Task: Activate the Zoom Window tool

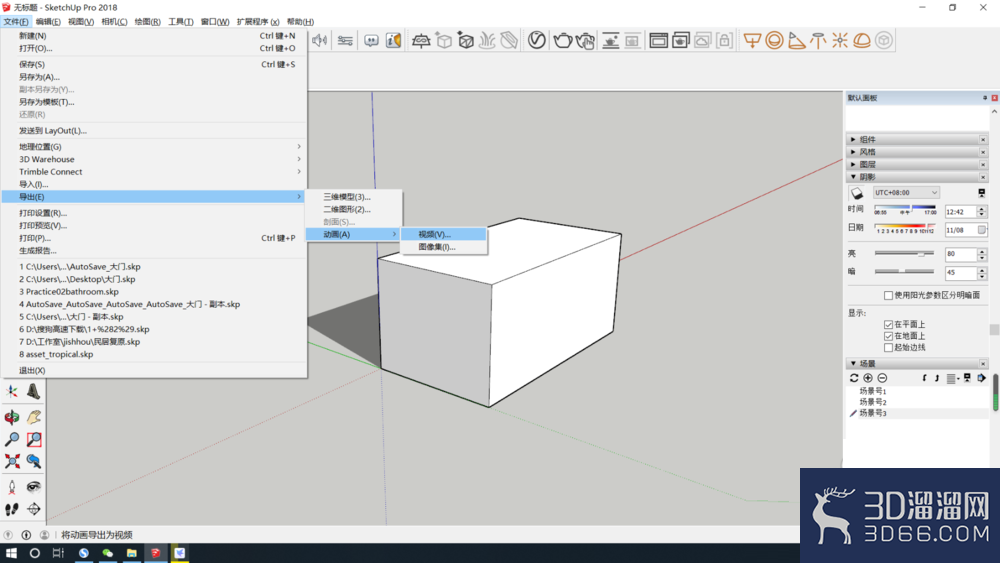Action: (34, 439)
